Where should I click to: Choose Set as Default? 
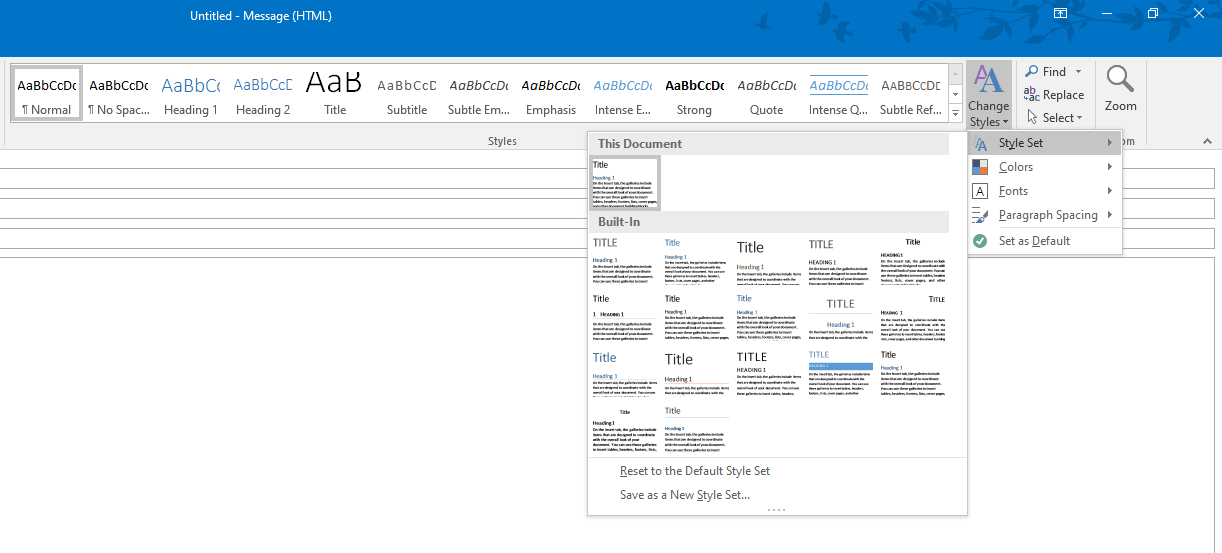[1044, 241]
